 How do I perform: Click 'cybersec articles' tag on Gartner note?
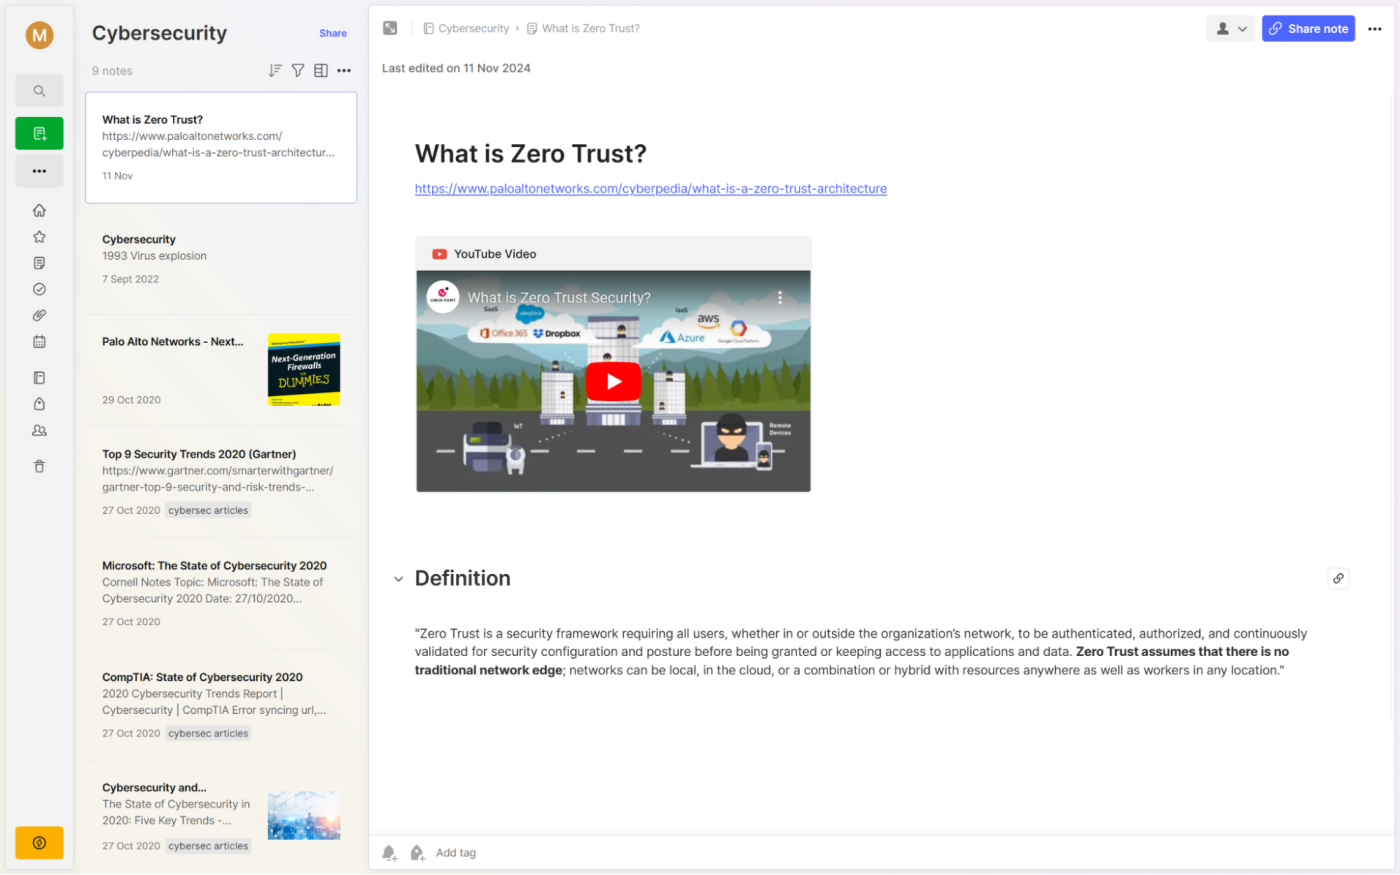click(x=208, y=510)
